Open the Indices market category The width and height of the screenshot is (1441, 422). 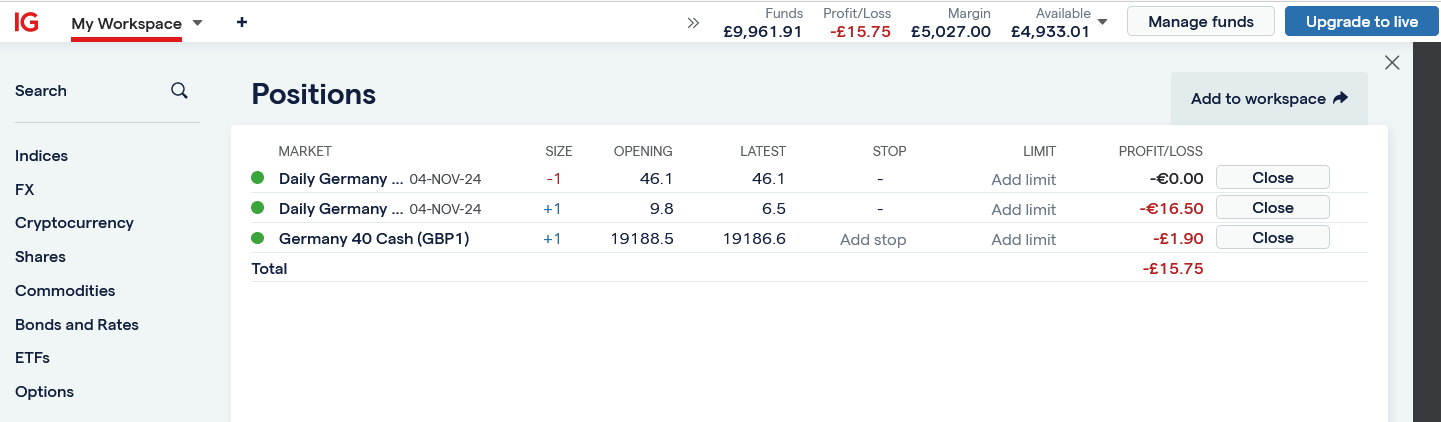(x=42, y=156)
